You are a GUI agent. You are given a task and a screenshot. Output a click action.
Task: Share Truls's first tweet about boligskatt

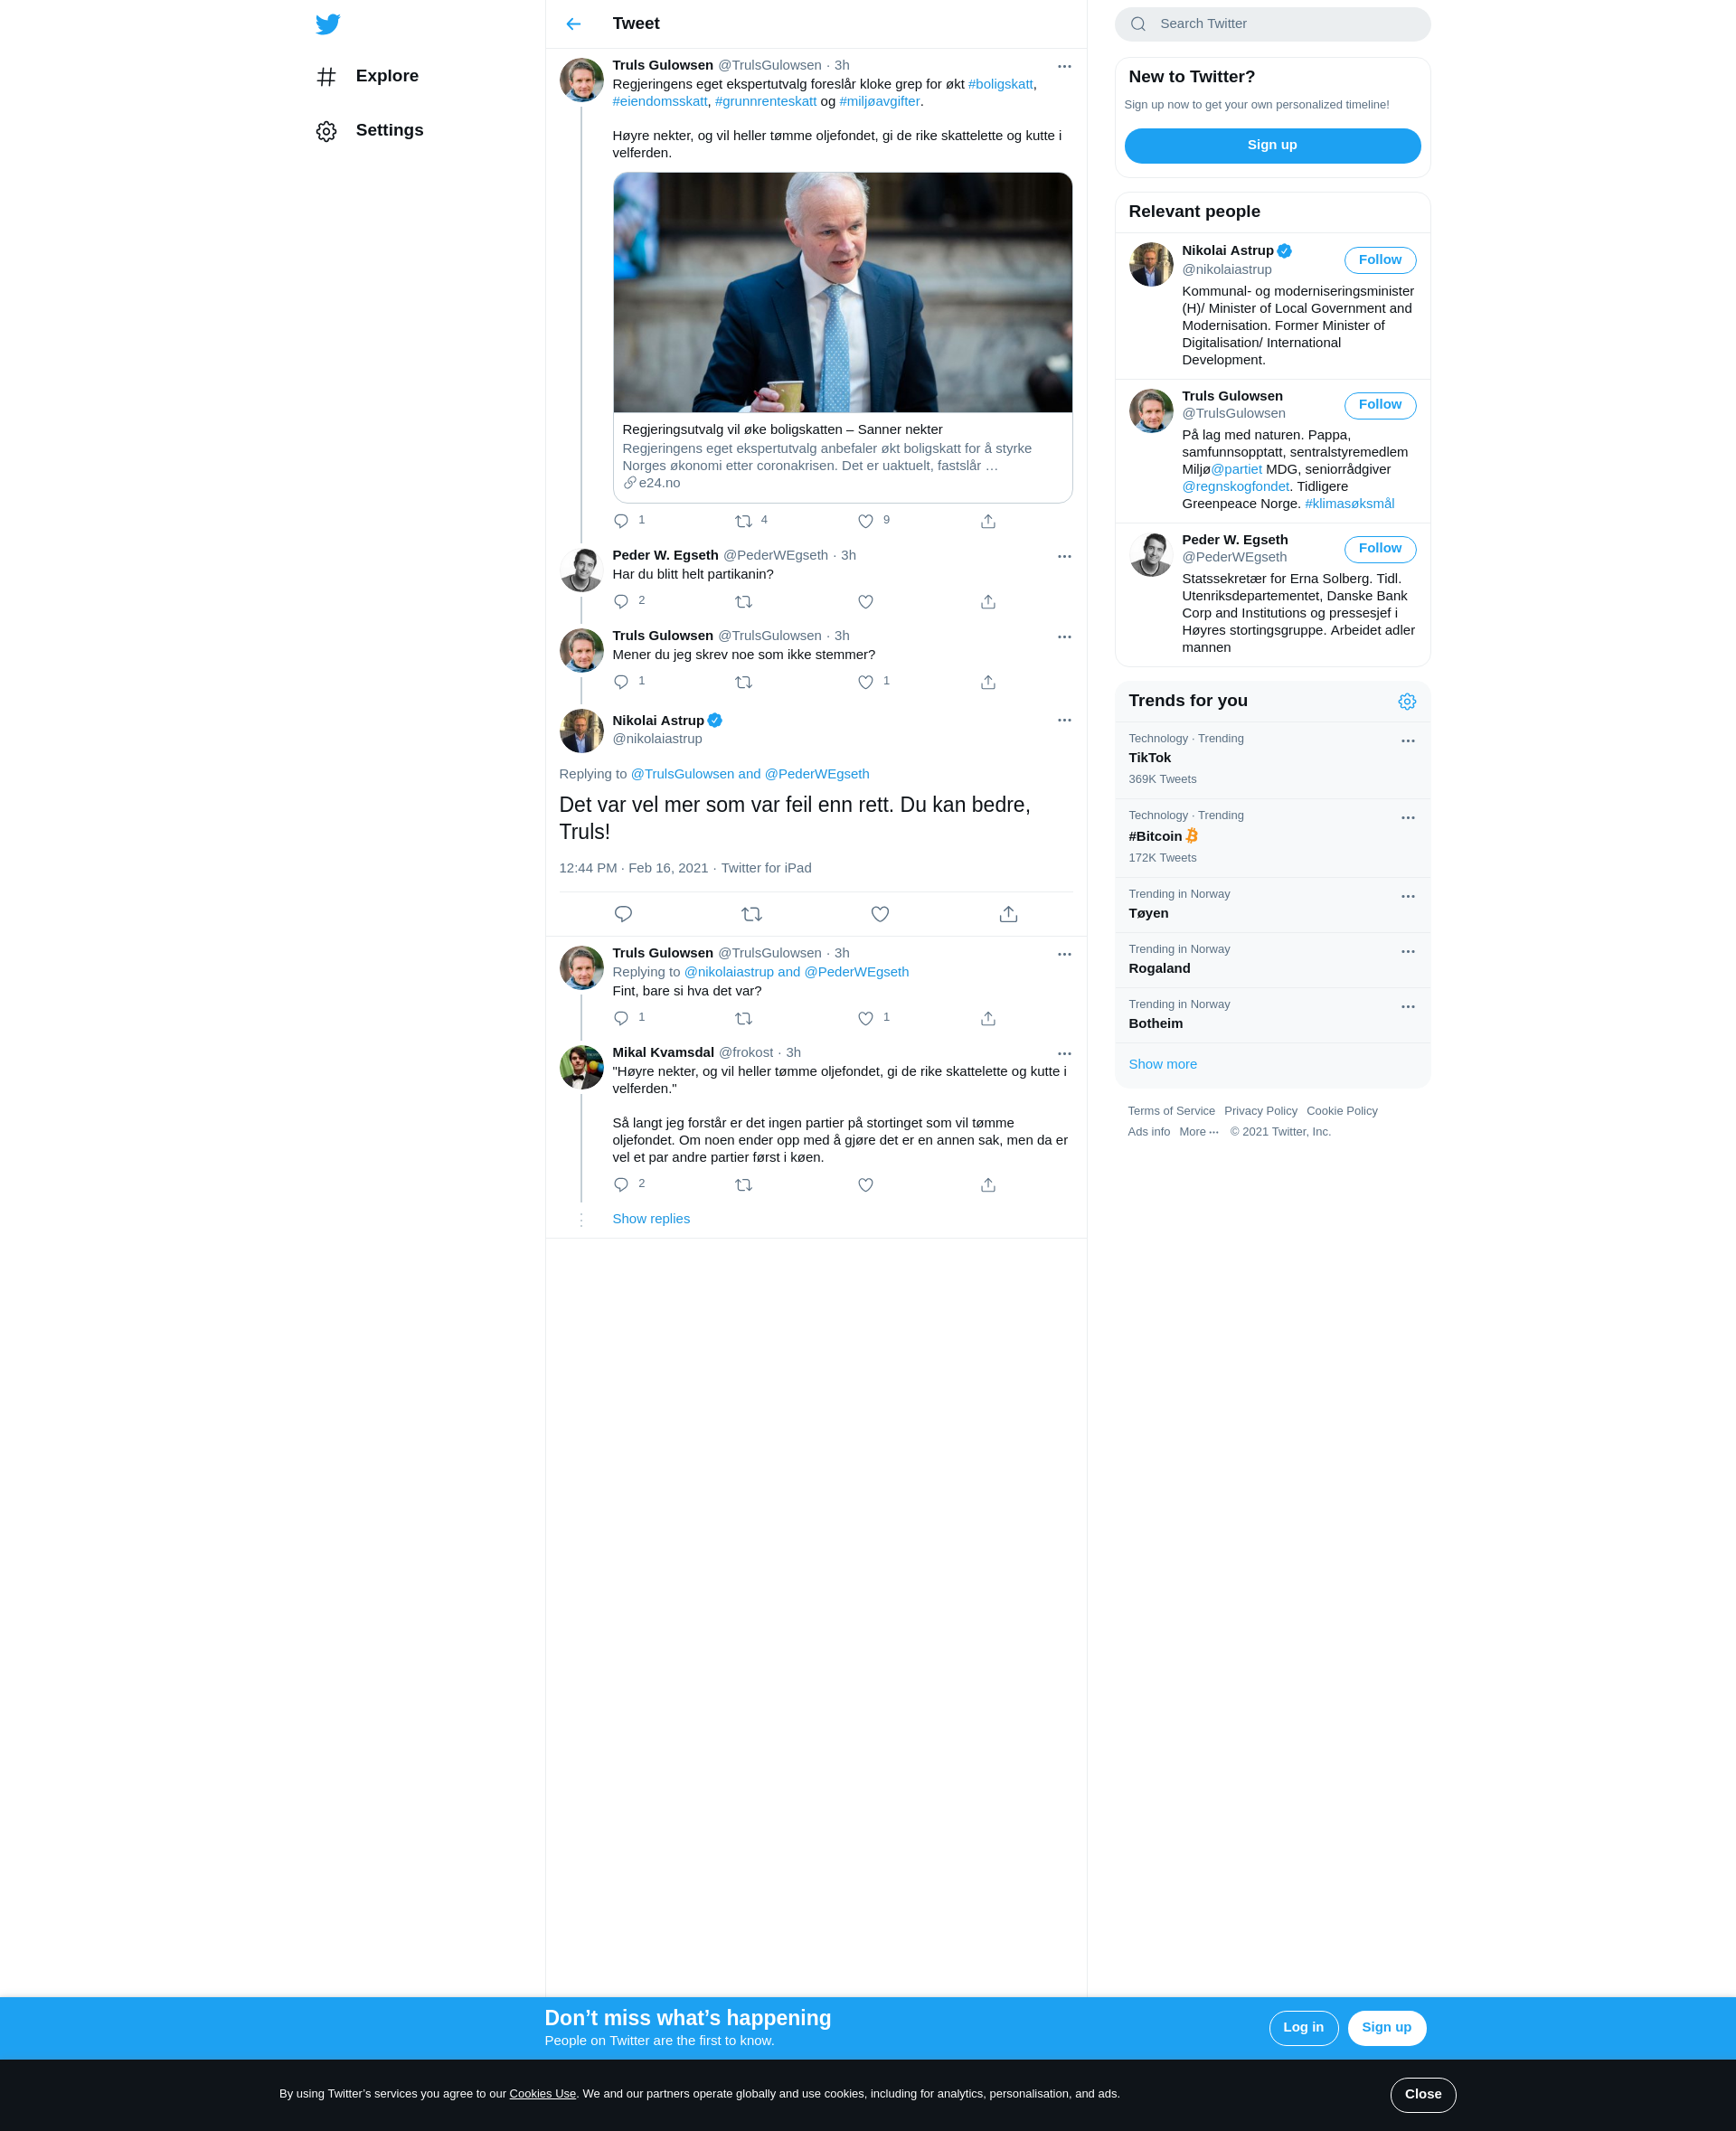pyautogui.click(x=987, y=521)
